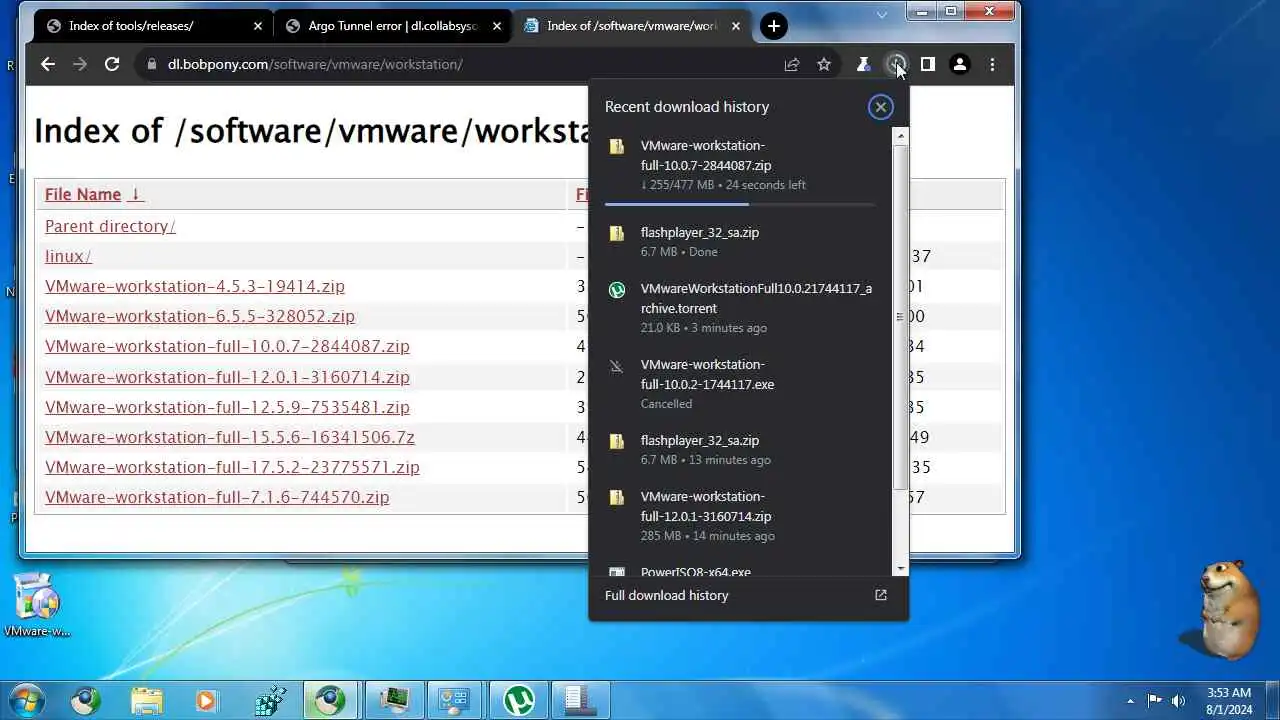Select the Index of /software/vmware tab

tap(632, 26)
